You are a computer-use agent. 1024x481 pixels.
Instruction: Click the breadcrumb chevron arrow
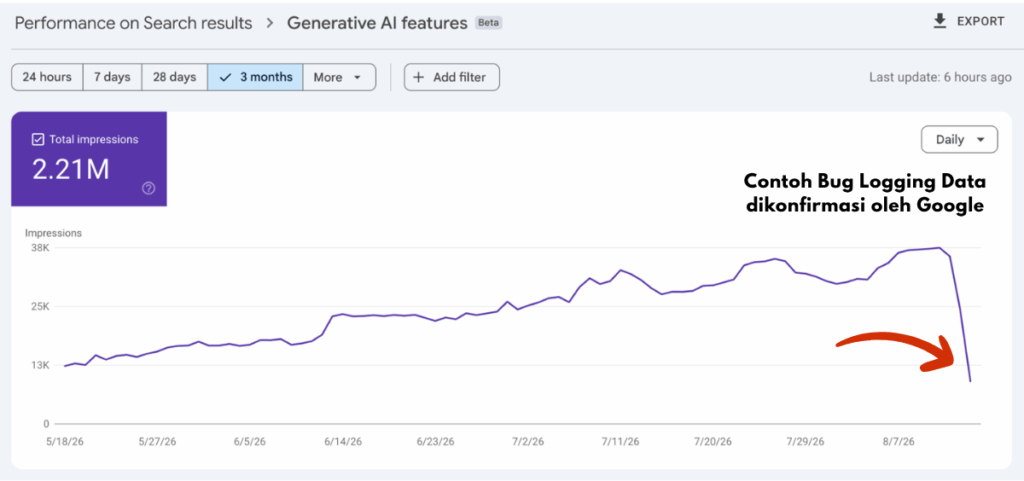[x=270, y=23]
